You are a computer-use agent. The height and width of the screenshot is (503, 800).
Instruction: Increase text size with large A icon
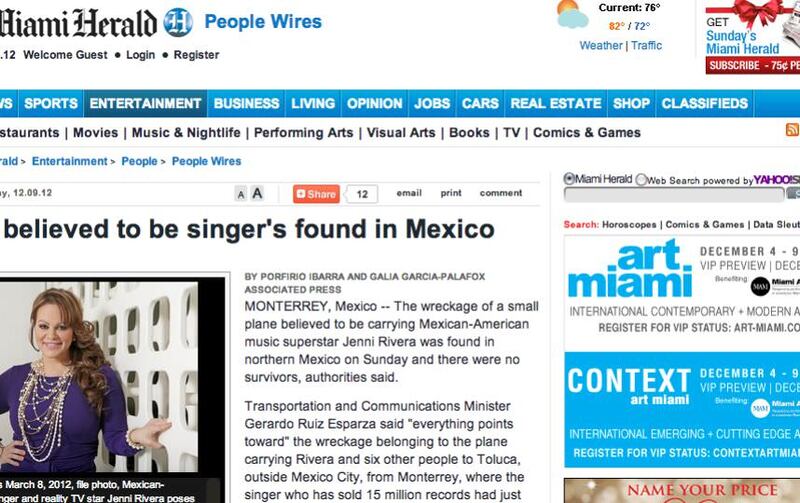pyautogui.click(x=257, y=193)
